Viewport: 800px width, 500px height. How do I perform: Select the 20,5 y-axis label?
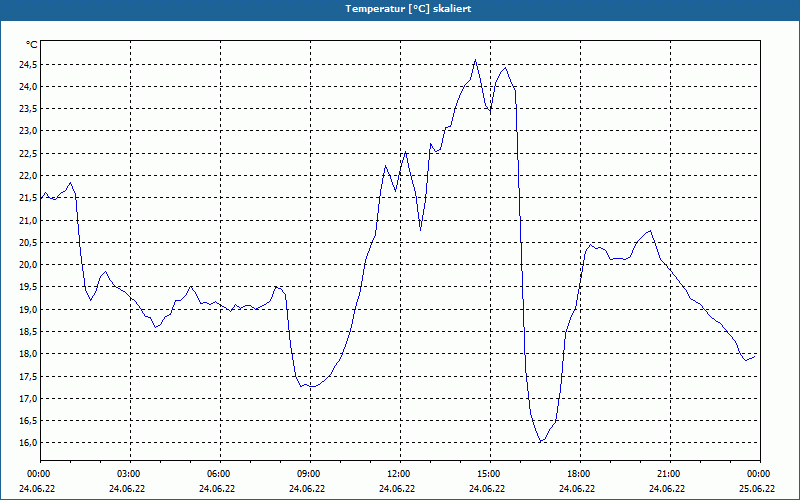pyautogui.click(x=28, y=242)
